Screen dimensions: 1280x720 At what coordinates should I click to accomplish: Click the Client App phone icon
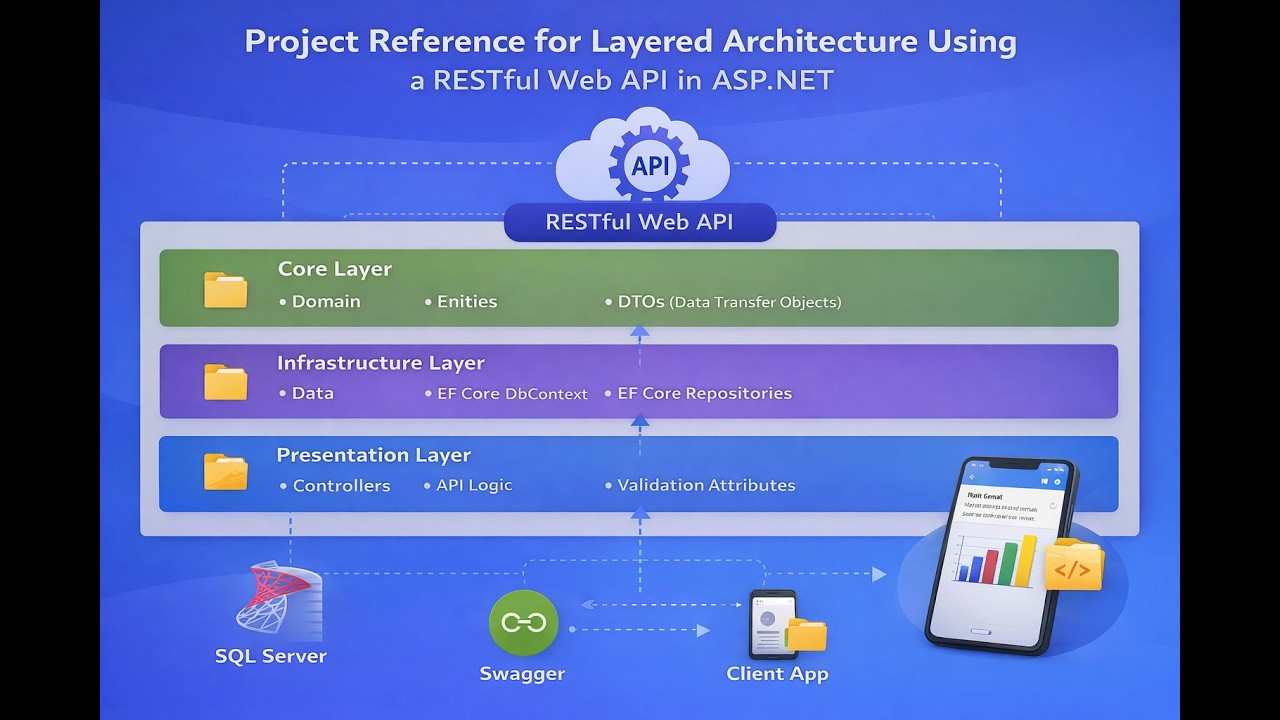772,623
